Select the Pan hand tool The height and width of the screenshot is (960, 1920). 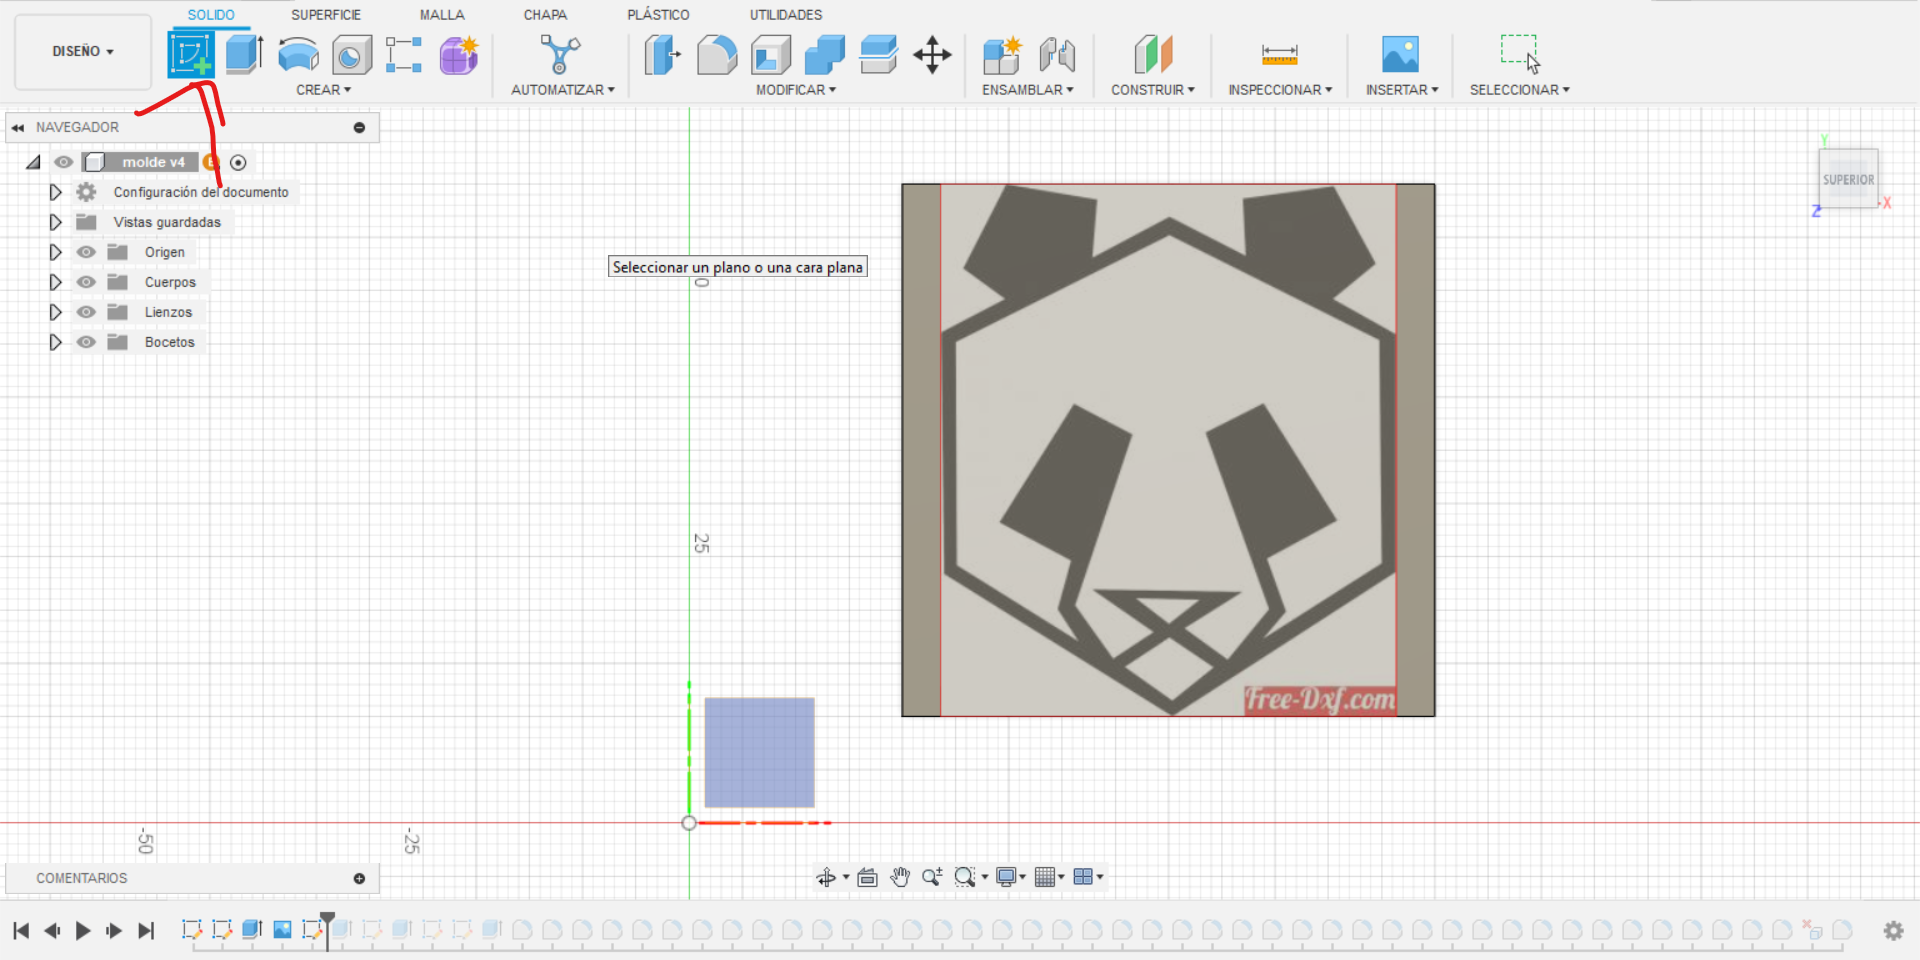click(x=900, y=877)
